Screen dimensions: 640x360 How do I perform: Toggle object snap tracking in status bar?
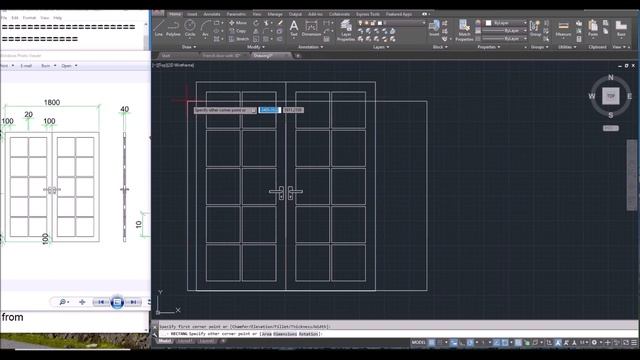pyautogui.click(x=497, y=343)
